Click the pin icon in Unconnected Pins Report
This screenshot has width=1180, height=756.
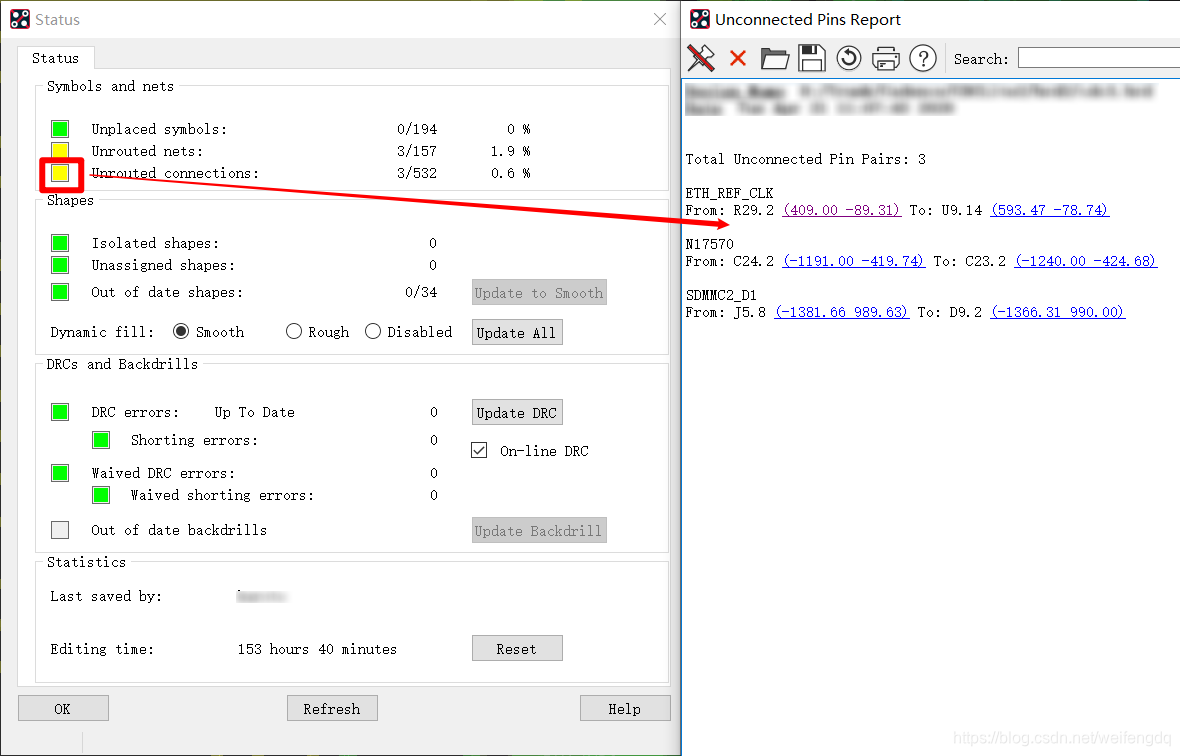[x=701, y=58]
